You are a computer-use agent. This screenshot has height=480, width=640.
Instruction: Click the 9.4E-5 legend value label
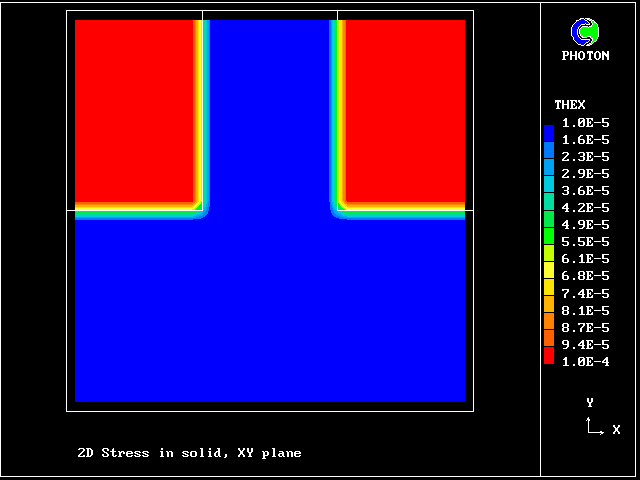pyautogui.click(x=585, y=345)
